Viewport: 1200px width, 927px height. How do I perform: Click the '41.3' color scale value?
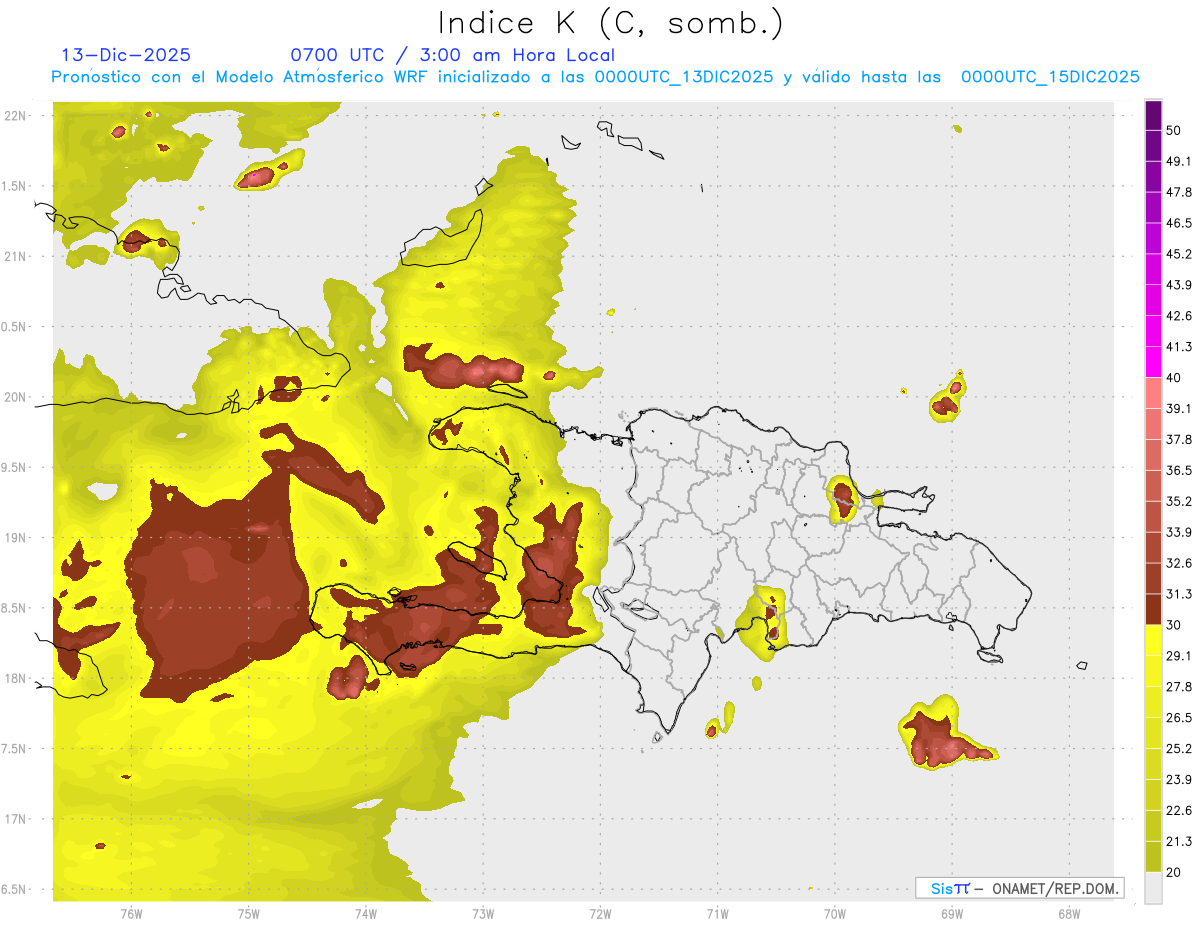click(1179, 347)
